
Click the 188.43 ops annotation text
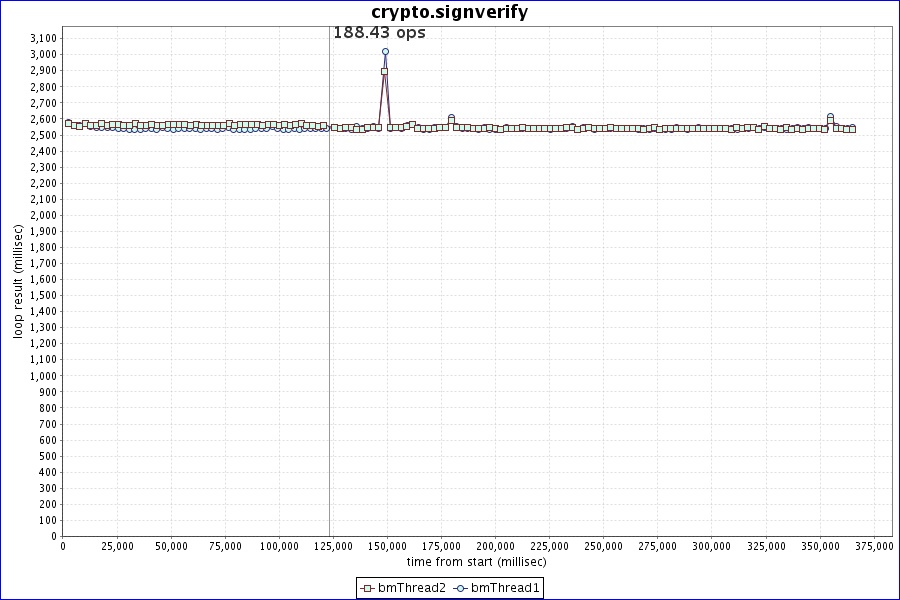click(x=379, y=33)
